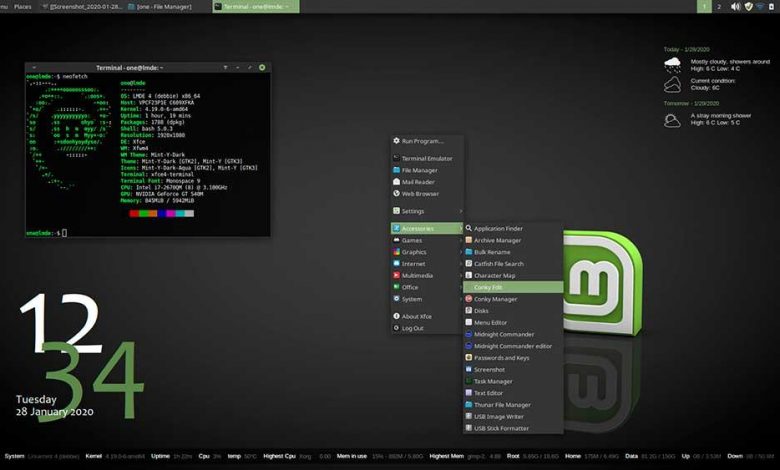Click the Midnight Commander icon

[x=469, y=334]
